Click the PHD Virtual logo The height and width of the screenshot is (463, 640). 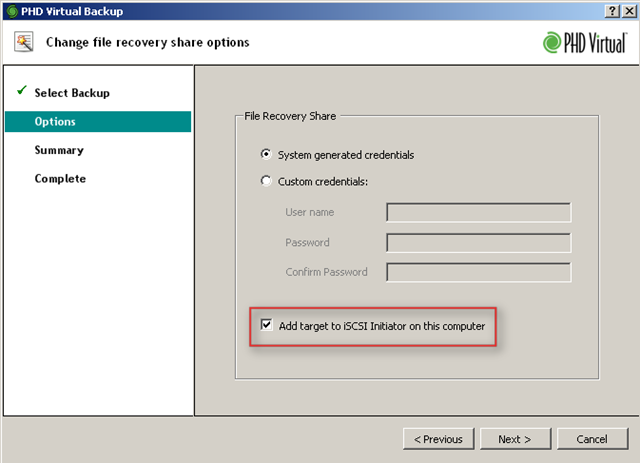[x=584, y=42]
